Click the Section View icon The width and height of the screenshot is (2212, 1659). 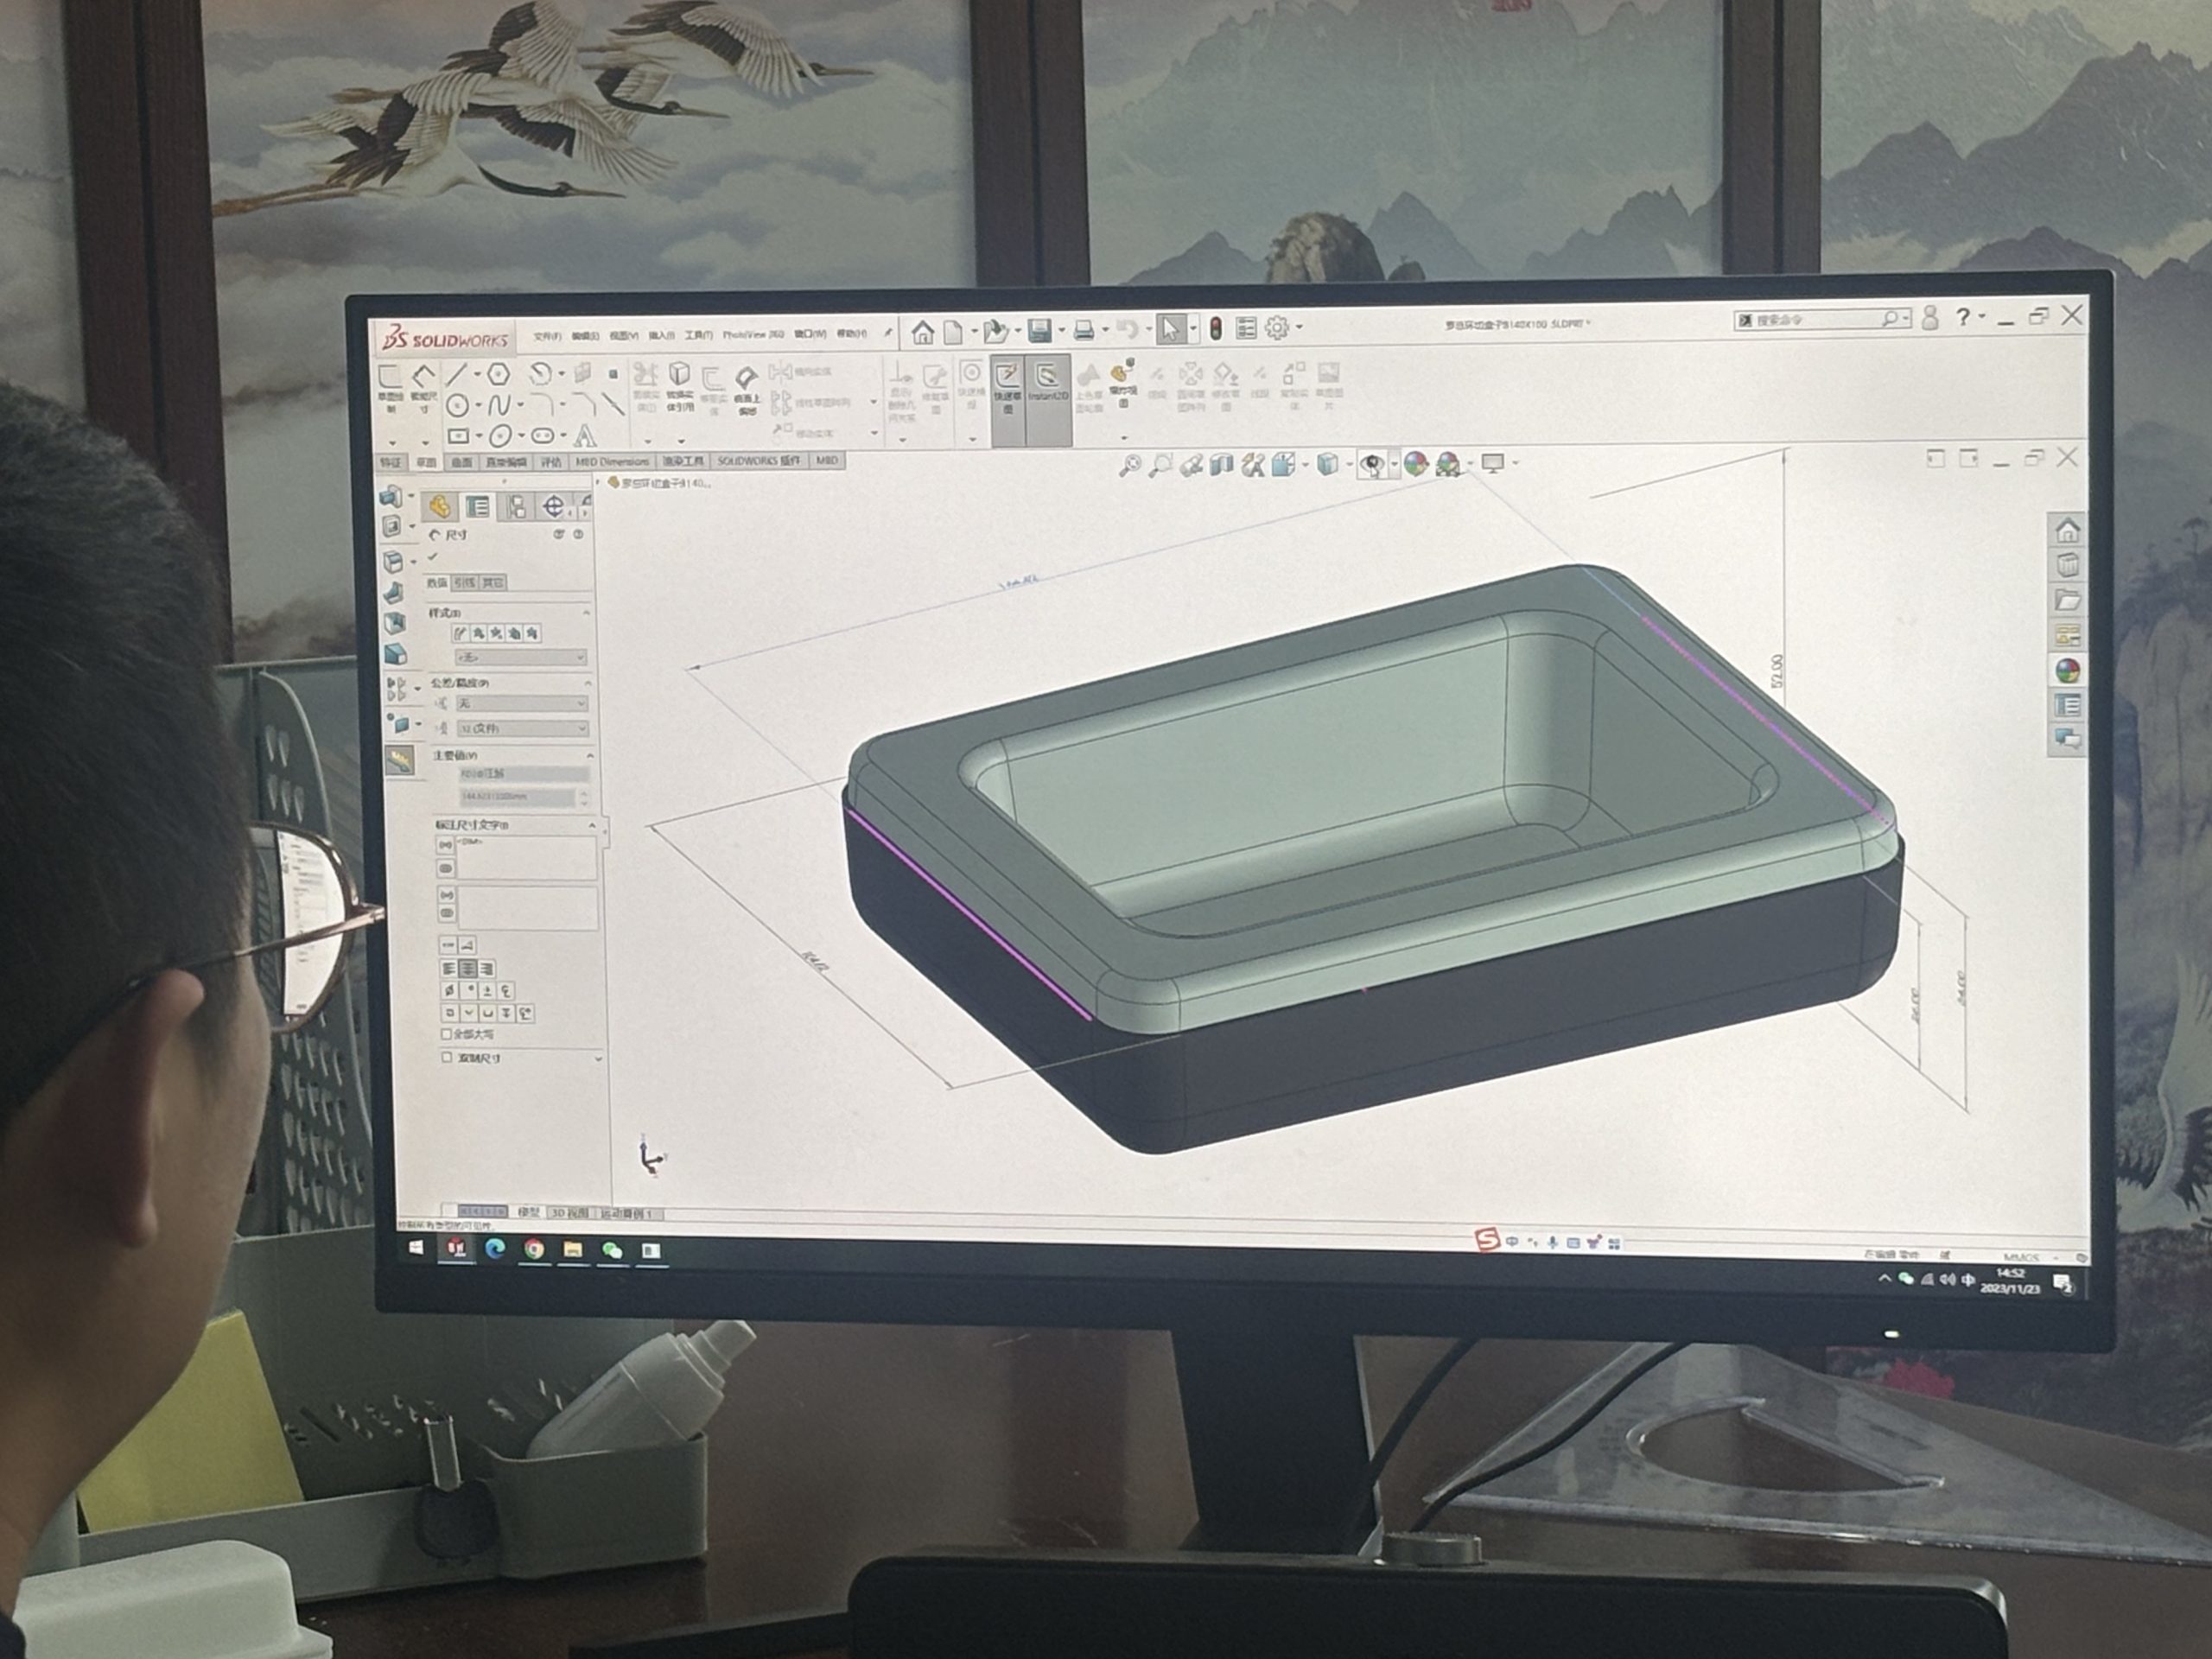pos(1221,465)
